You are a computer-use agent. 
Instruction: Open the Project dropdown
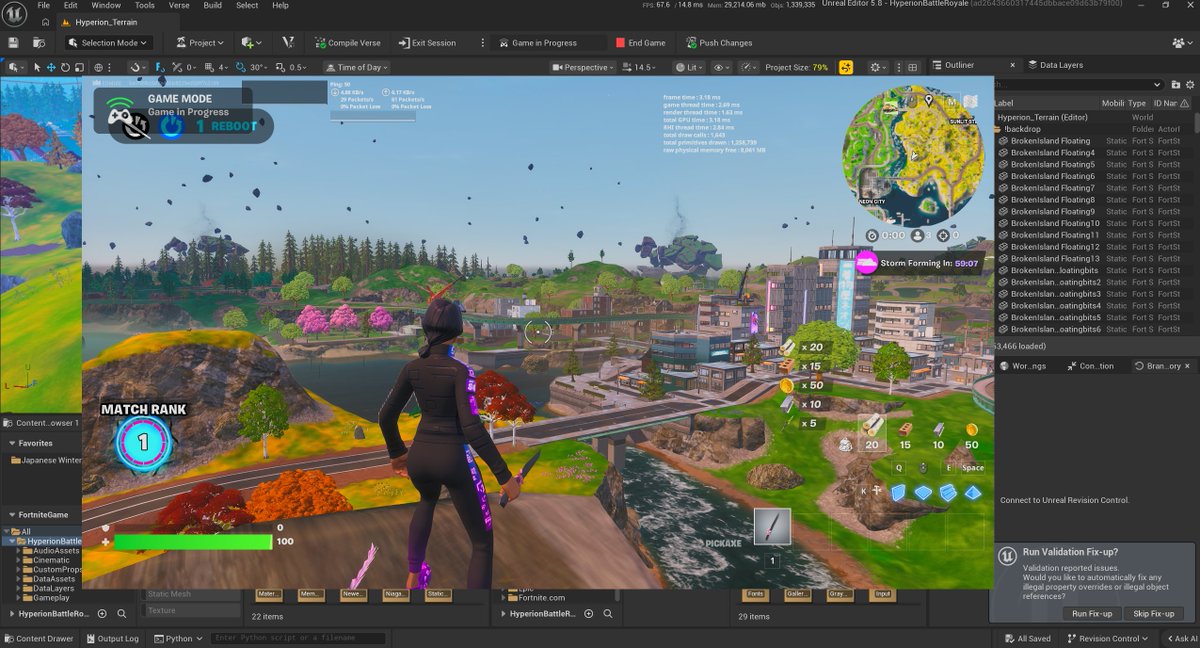200,43
